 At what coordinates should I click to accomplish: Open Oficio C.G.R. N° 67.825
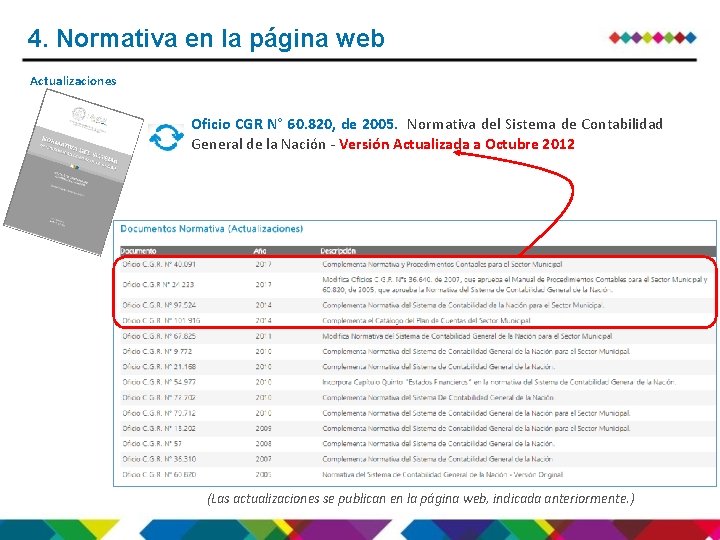(159, 336)
